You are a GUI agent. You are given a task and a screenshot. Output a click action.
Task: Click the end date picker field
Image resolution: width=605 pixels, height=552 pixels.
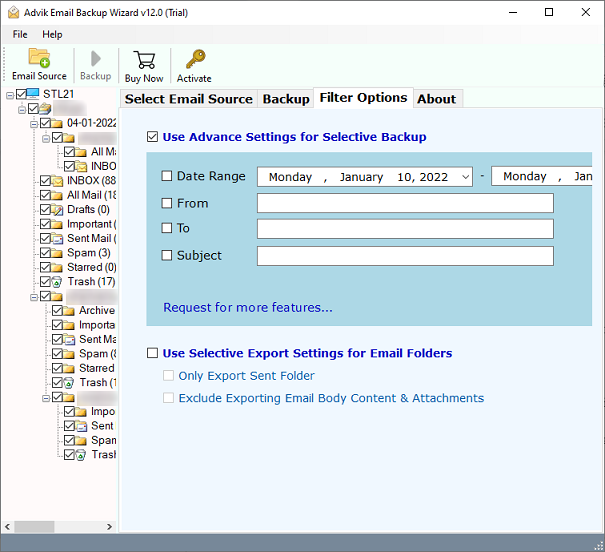coord(541,176)
